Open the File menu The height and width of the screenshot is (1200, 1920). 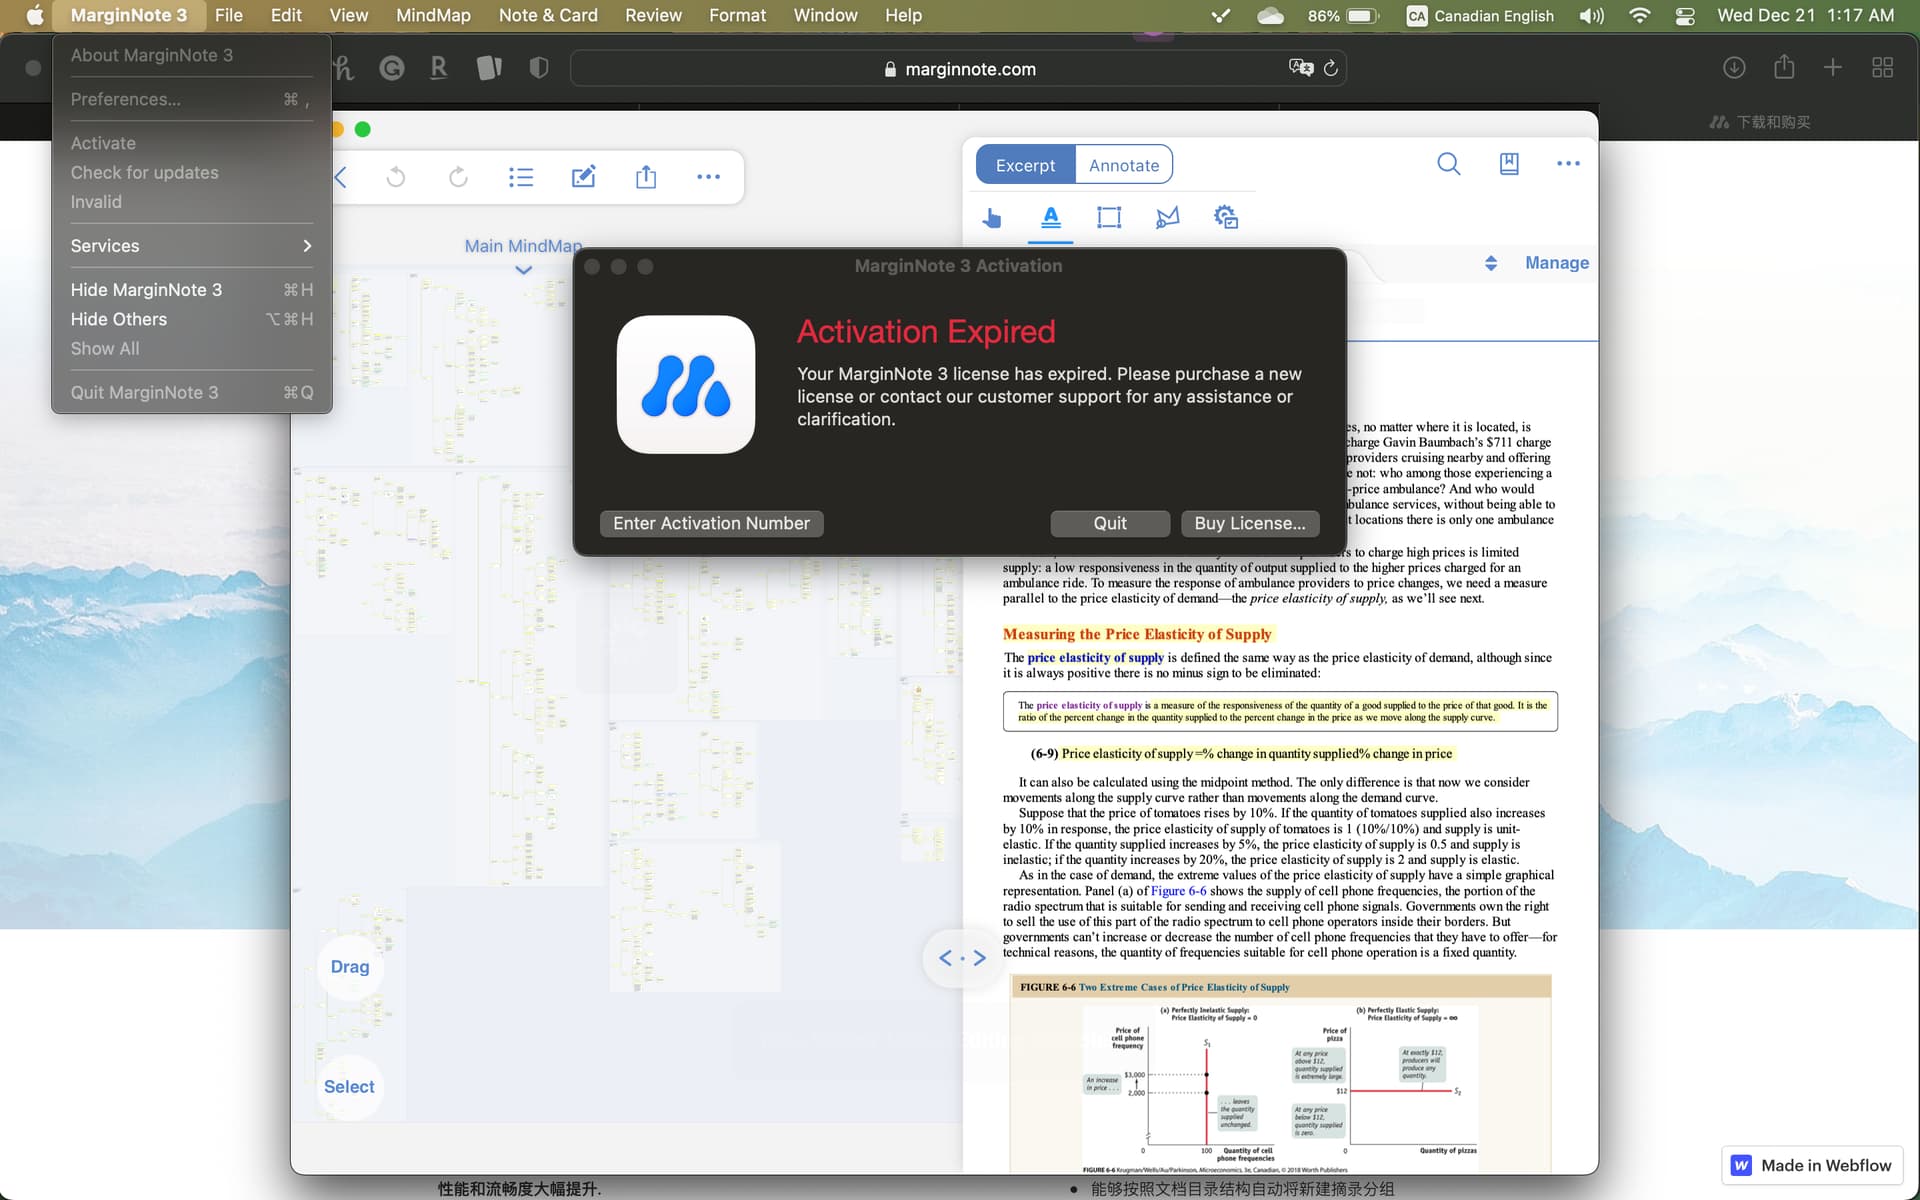(x=228, y=15)
